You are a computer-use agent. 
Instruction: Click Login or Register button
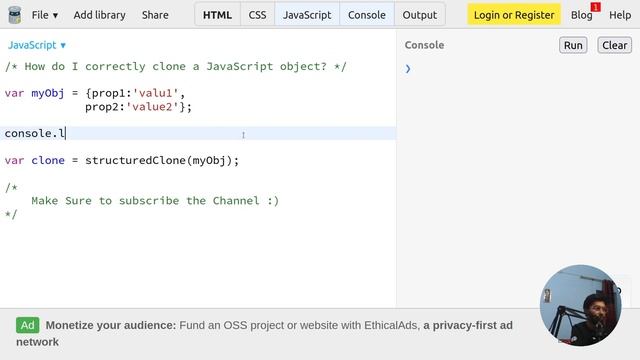click(x=514, y=15)
